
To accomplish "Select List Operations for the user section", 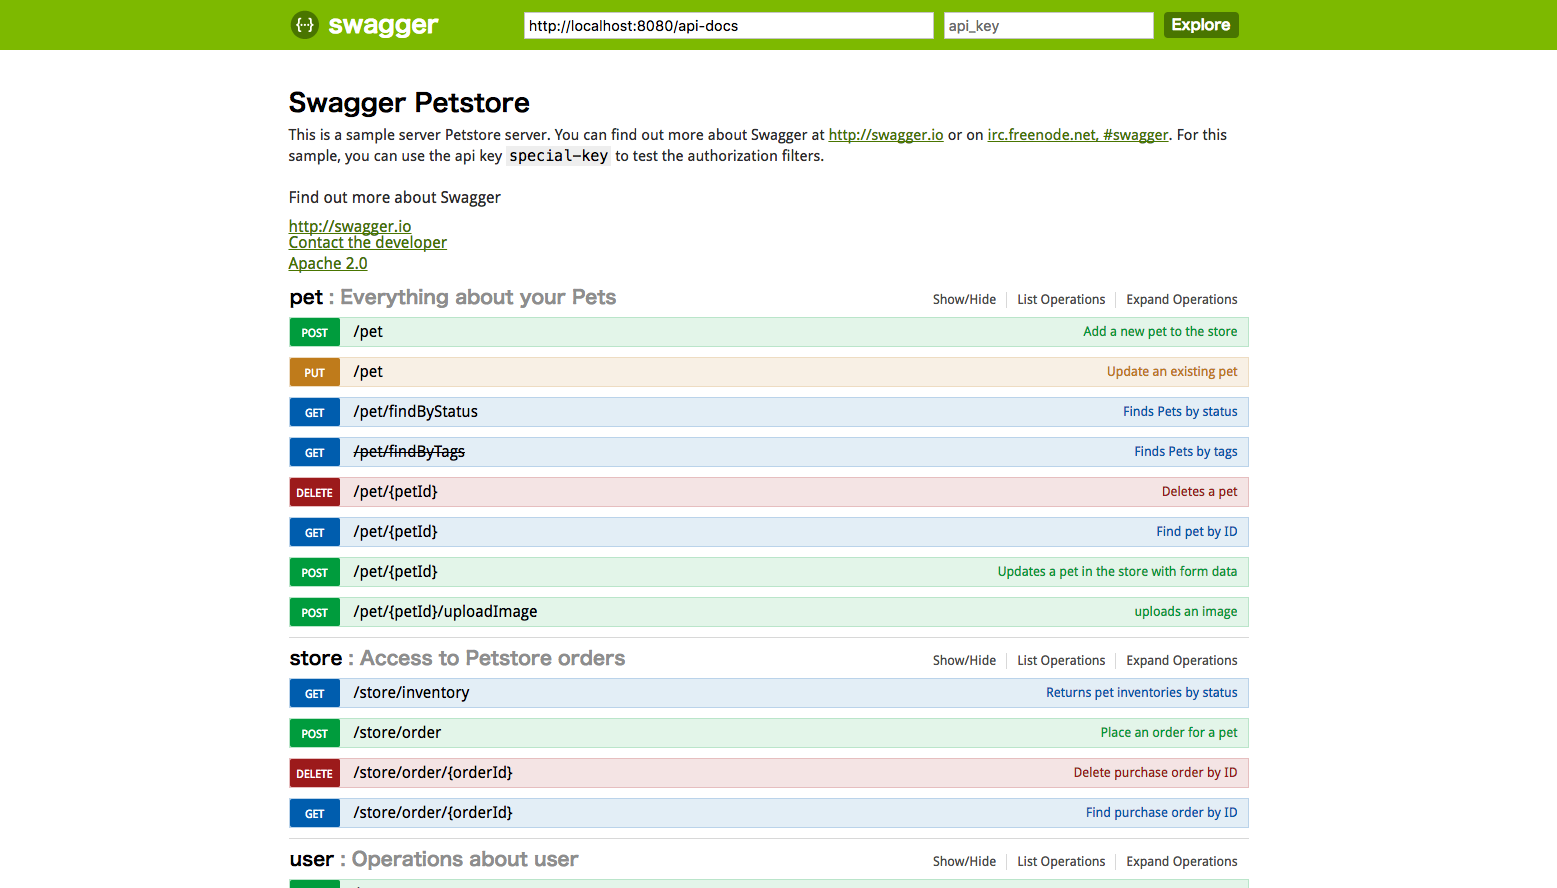I will click(1061, 862).
